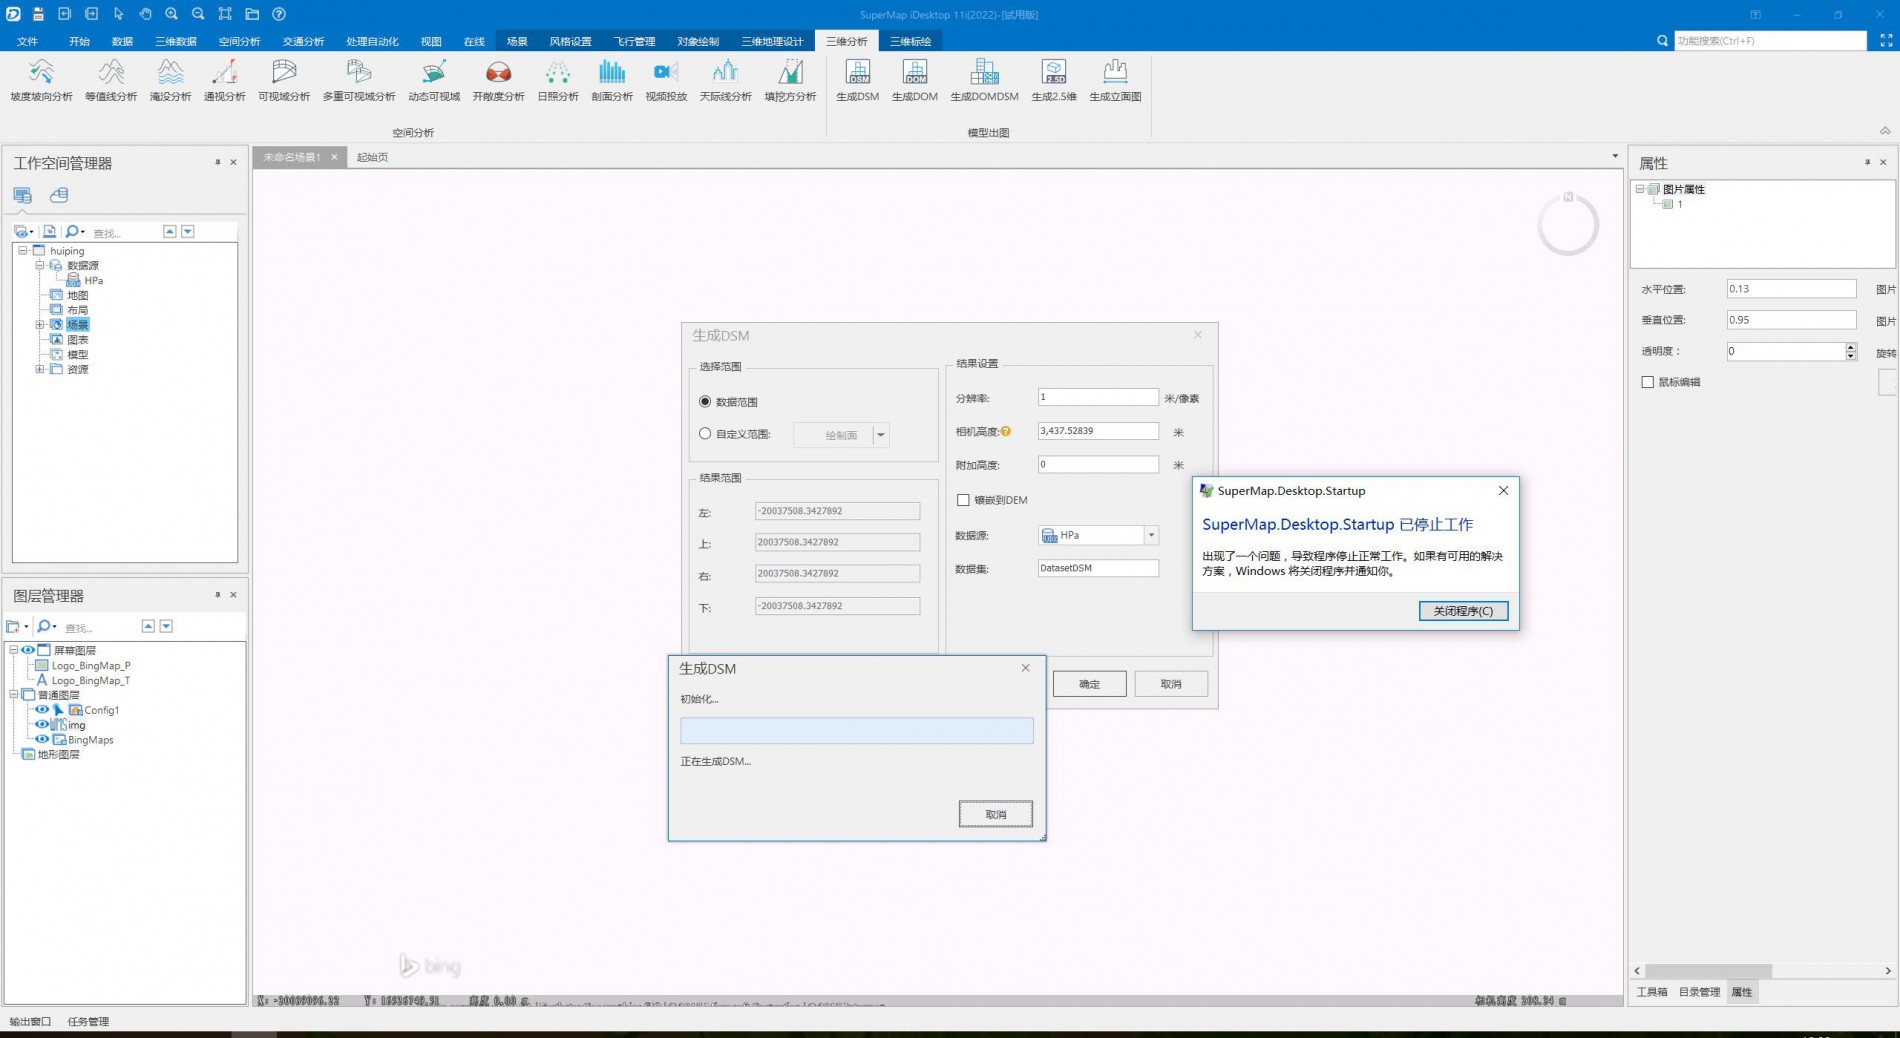Click the properties panel horizontal scrollbar
Viewport: 1900px width, 1038px height.
(1708, 971)
